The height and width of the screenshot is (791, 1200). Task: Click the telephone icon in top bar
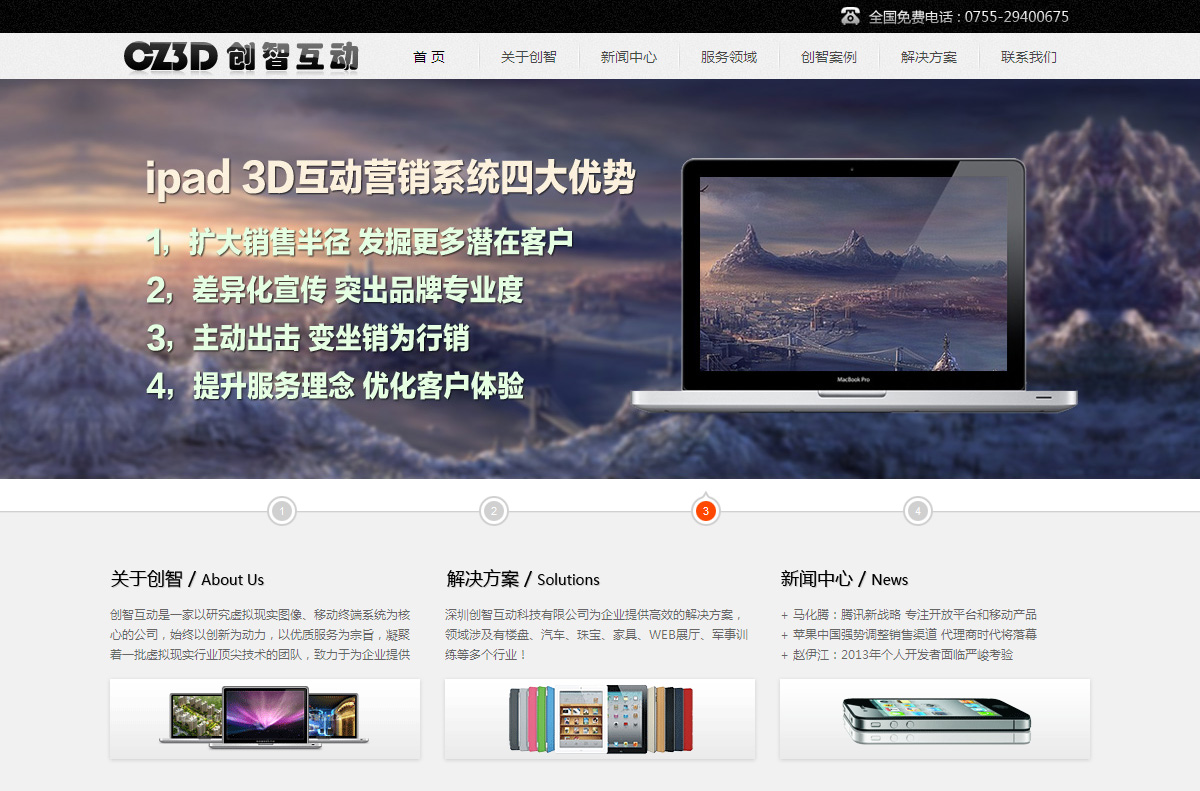coord(850,16)
